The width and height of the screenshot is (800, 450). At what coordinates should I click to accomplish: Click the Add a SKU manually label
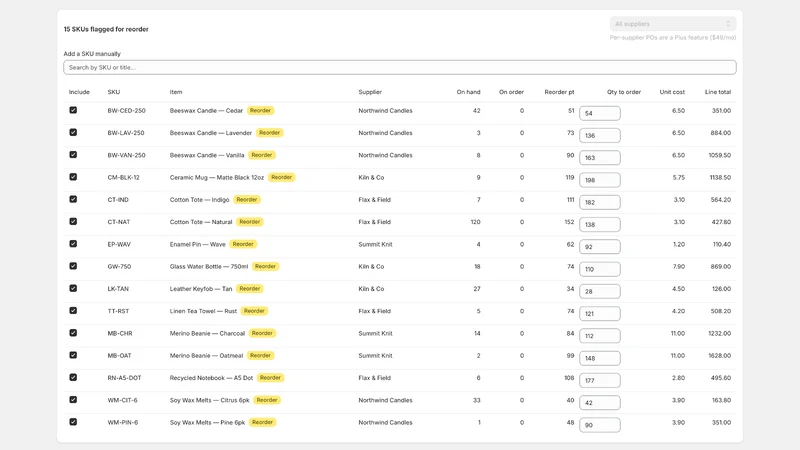[x=92, y=54]
